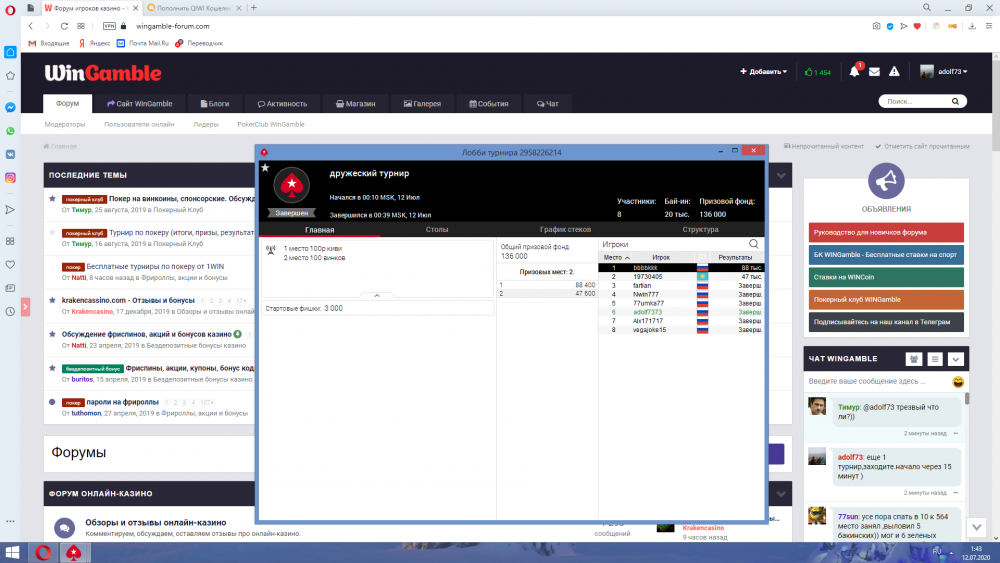Open the Покерный клуб WINGamble announcement
1000x563 pixels.
(x=885, y=299)
